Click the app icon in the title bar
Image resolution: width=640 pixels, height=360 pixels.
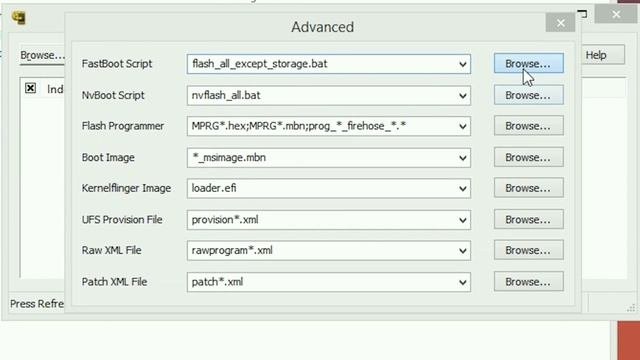pyautogui.click(x=19, y=18)
